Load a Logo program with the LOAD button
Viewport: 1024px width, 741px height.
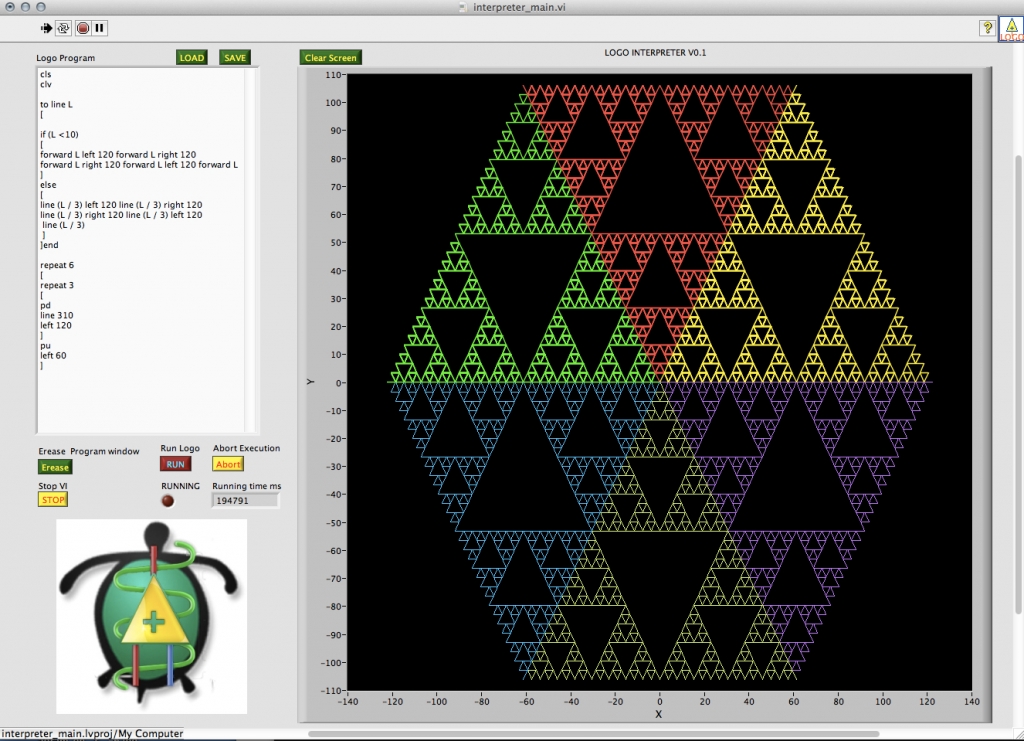coord(191,58)
